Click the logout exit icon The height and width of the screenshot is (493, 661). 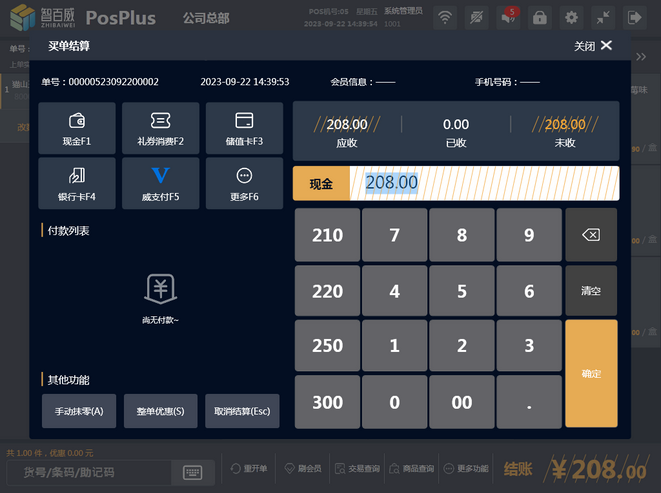pyautogui.click(x=633, y=17)
